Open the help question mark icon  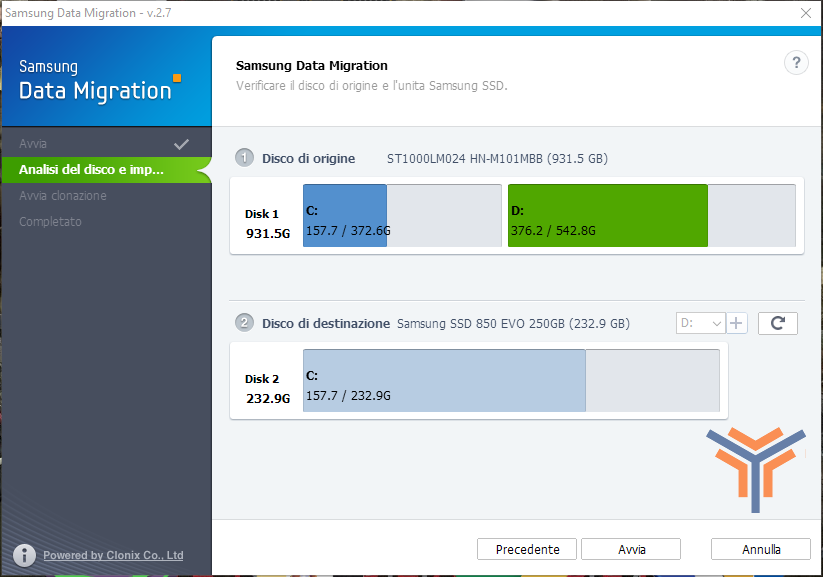(x=796, y=63)
